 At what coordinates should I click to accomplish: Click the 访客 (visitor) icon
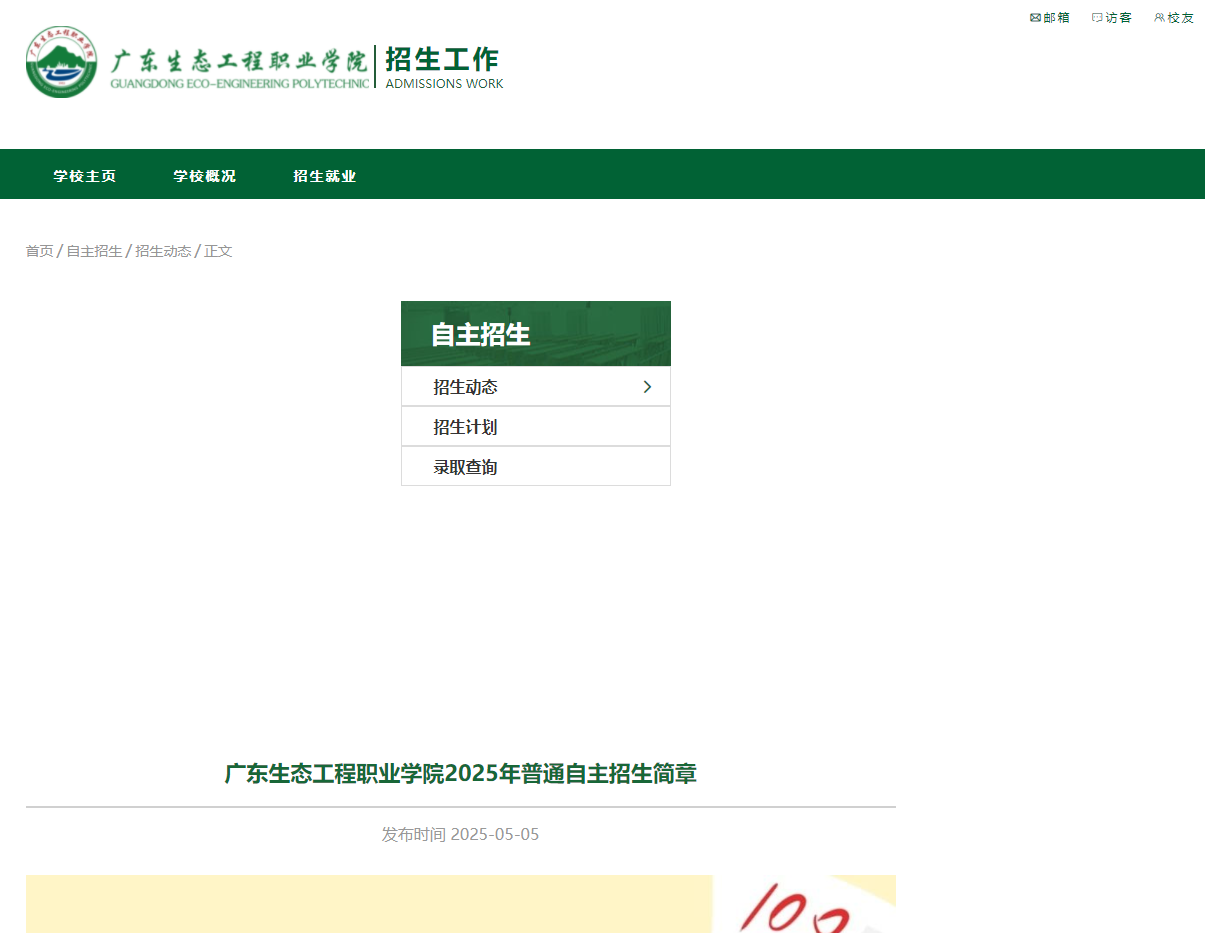coord(1111,17)
